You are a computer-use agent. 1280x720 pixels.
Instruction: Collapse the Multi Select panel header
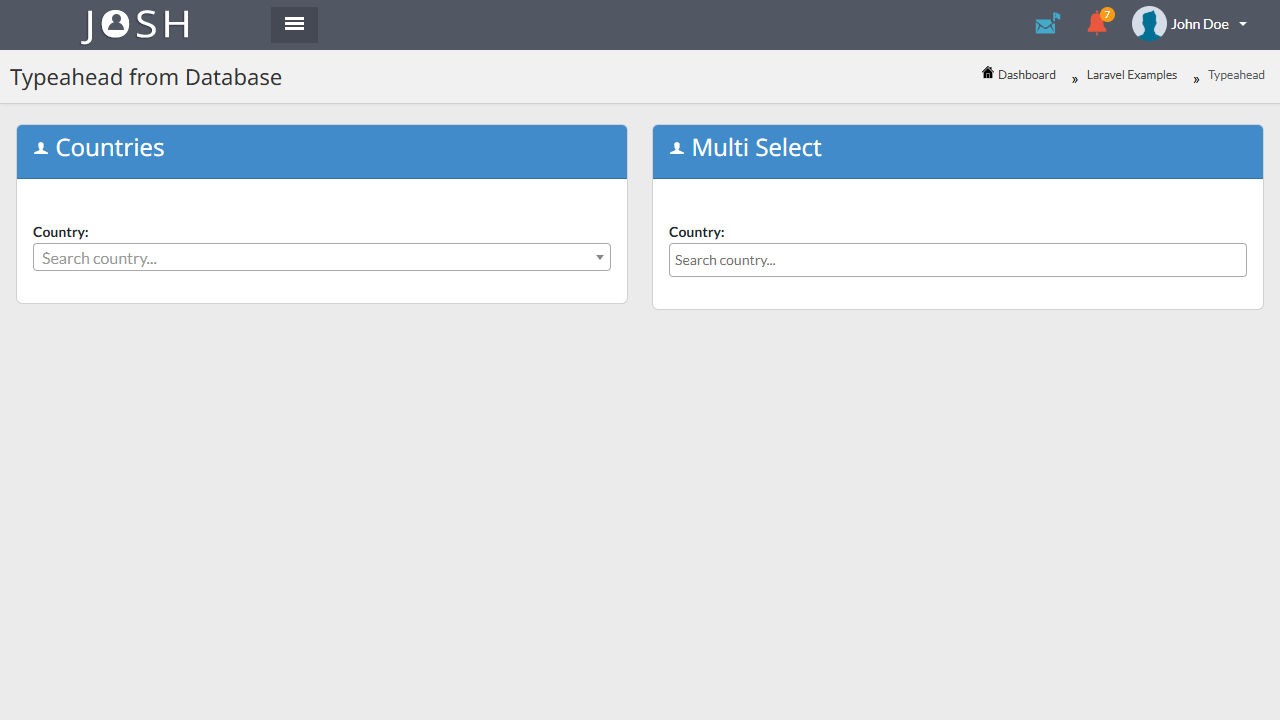(x=957, y=151)
